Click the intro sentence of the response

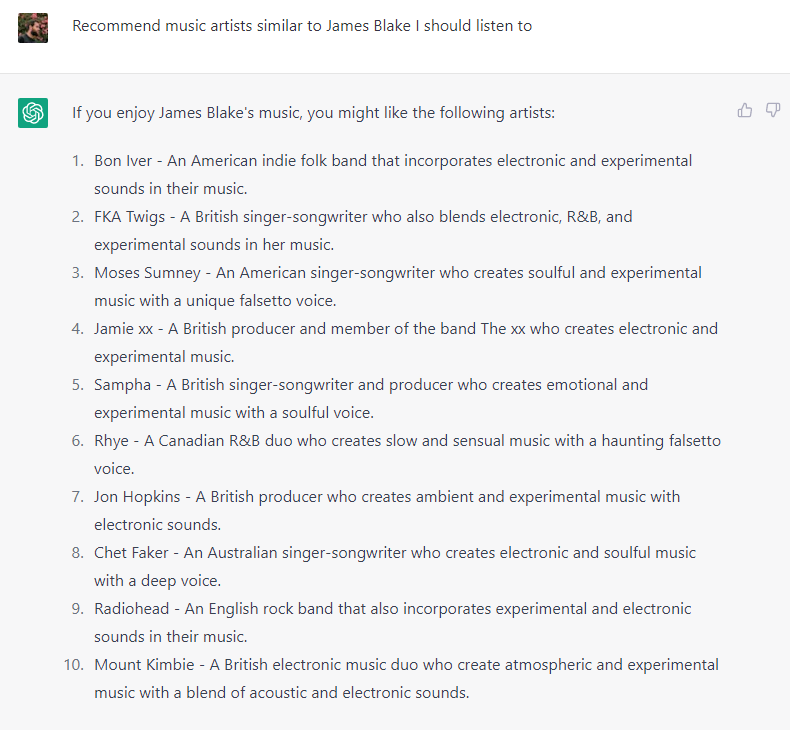[x=313, y=112]
